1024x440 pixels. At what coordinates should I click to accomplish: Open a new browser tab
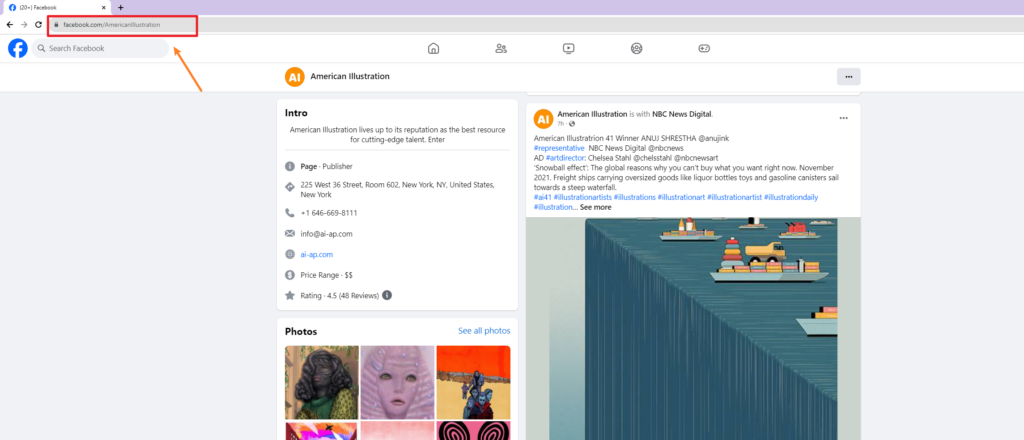click(x=120, y=7)
